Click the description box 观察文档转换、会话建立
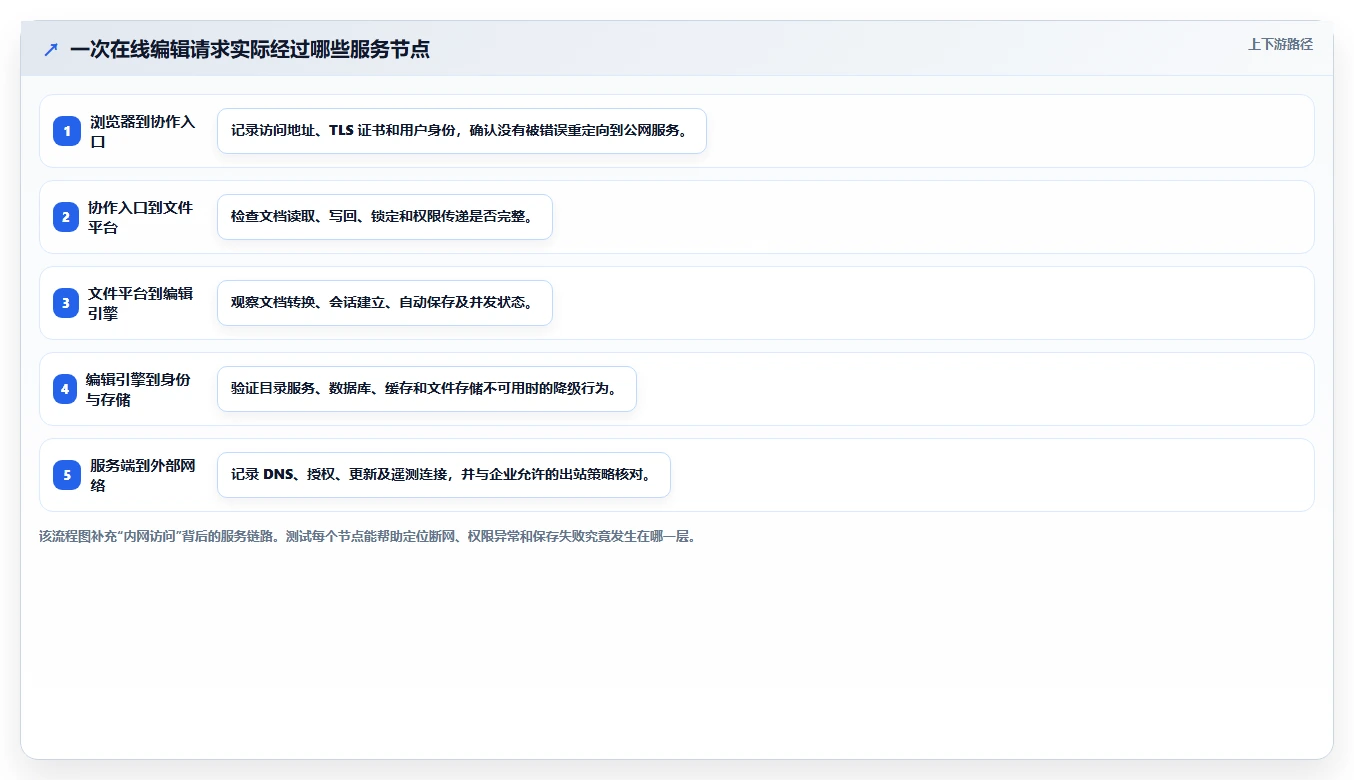The height and width of the screenshot is (780, 1354). pos(385,303)
